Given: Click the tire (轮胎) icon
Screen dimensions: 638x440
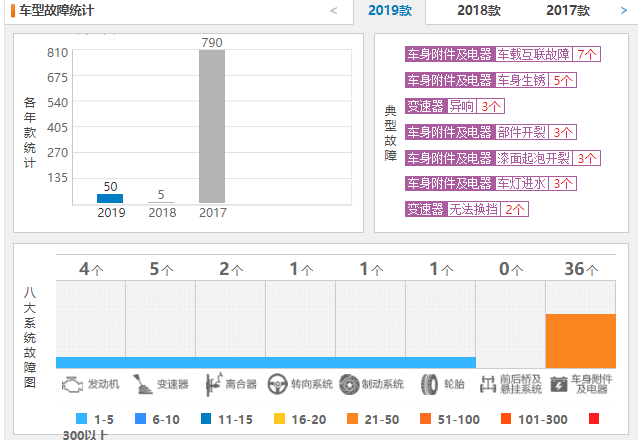Looking at the screenshot, I should tap(429, 384).
